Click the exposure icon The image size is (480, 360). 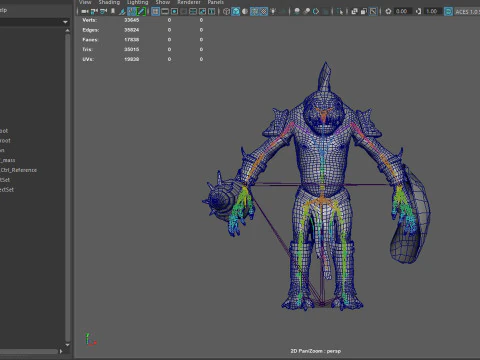tap(388, 11)
